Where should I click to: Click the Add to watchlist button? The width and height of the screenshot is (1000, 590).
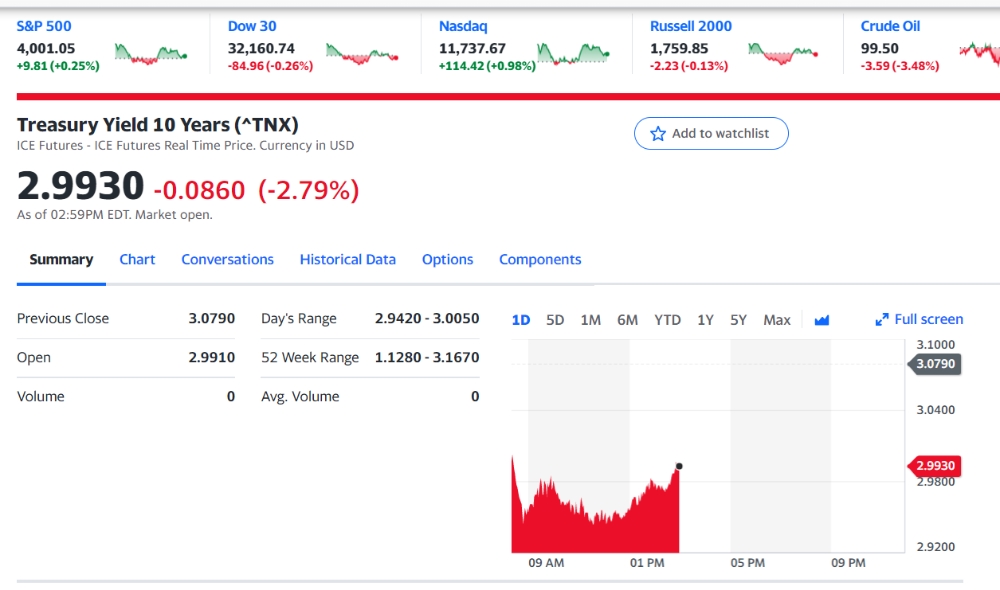point(711,133)
